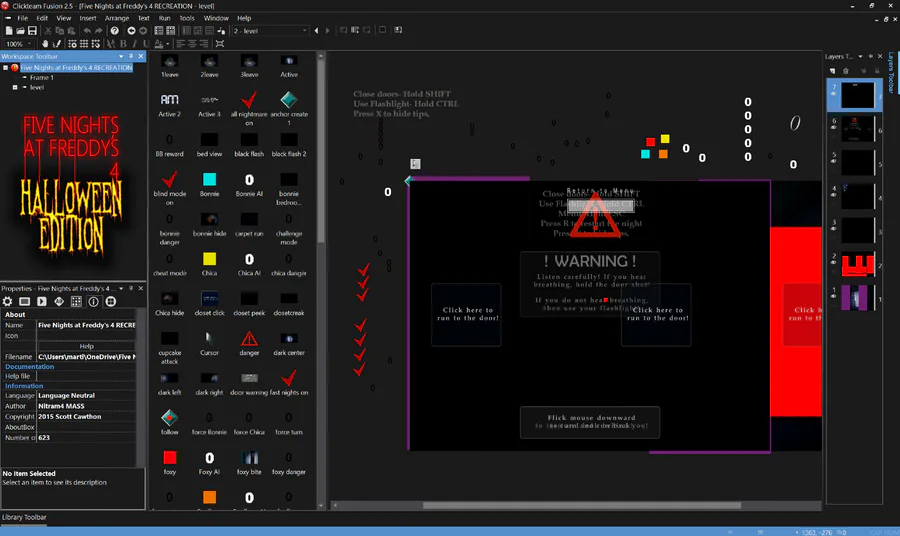
Task: Open the Window menu
Action: 216,18
